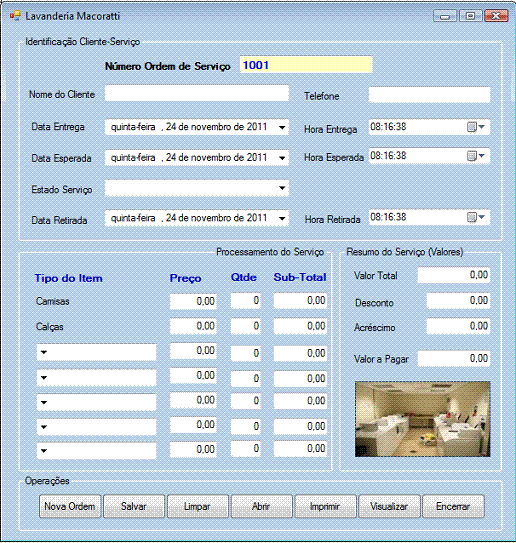
Task: Click the laundry room photo thumbnail
Action: pos(422,419)
